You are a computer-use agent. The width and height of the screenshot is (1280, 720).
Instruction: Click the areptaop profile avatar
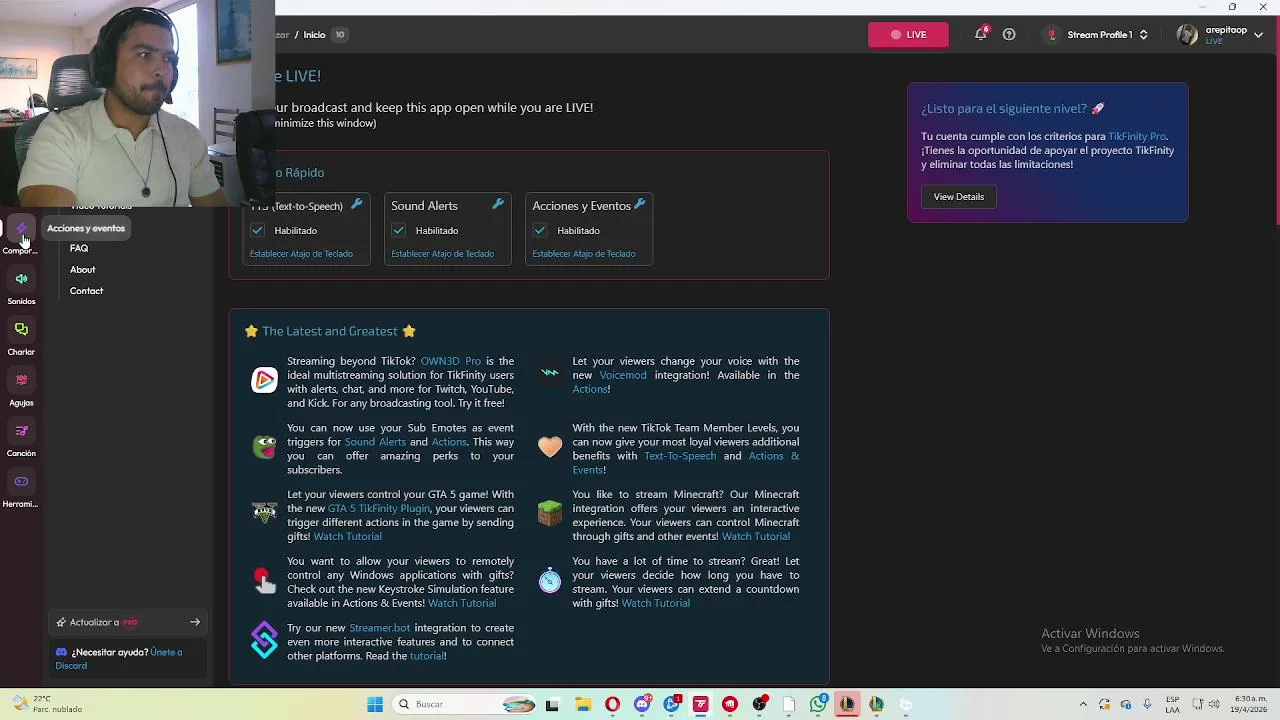point(1187,34)
